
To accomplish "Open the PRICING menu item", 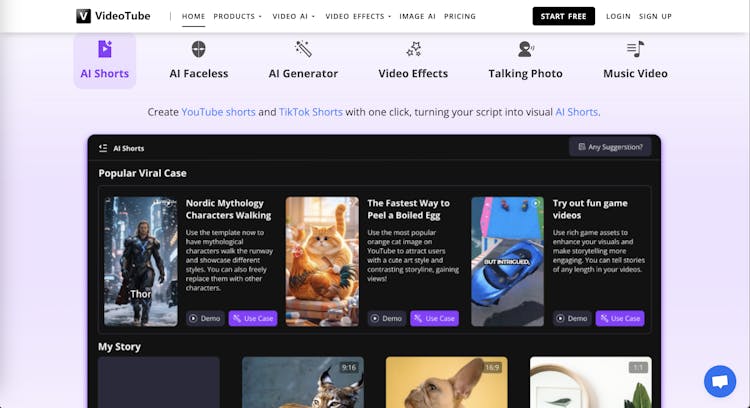I will 460,16.
